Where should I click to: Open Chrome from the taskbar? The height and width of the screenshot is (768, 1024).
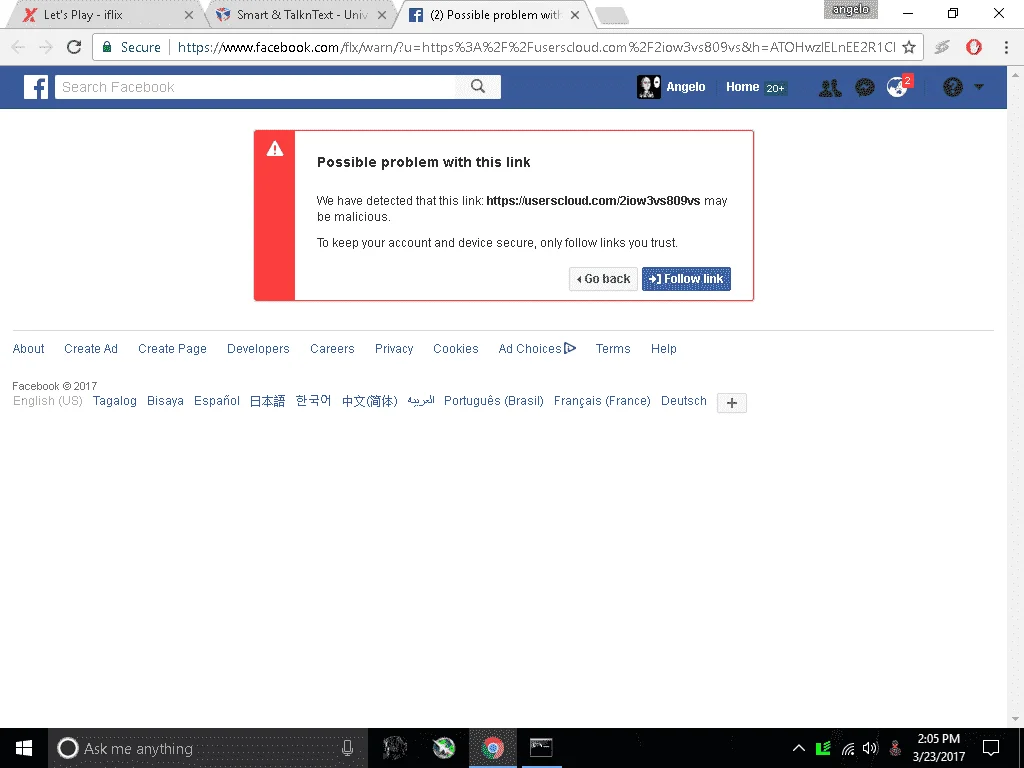(x=493, y=748)
